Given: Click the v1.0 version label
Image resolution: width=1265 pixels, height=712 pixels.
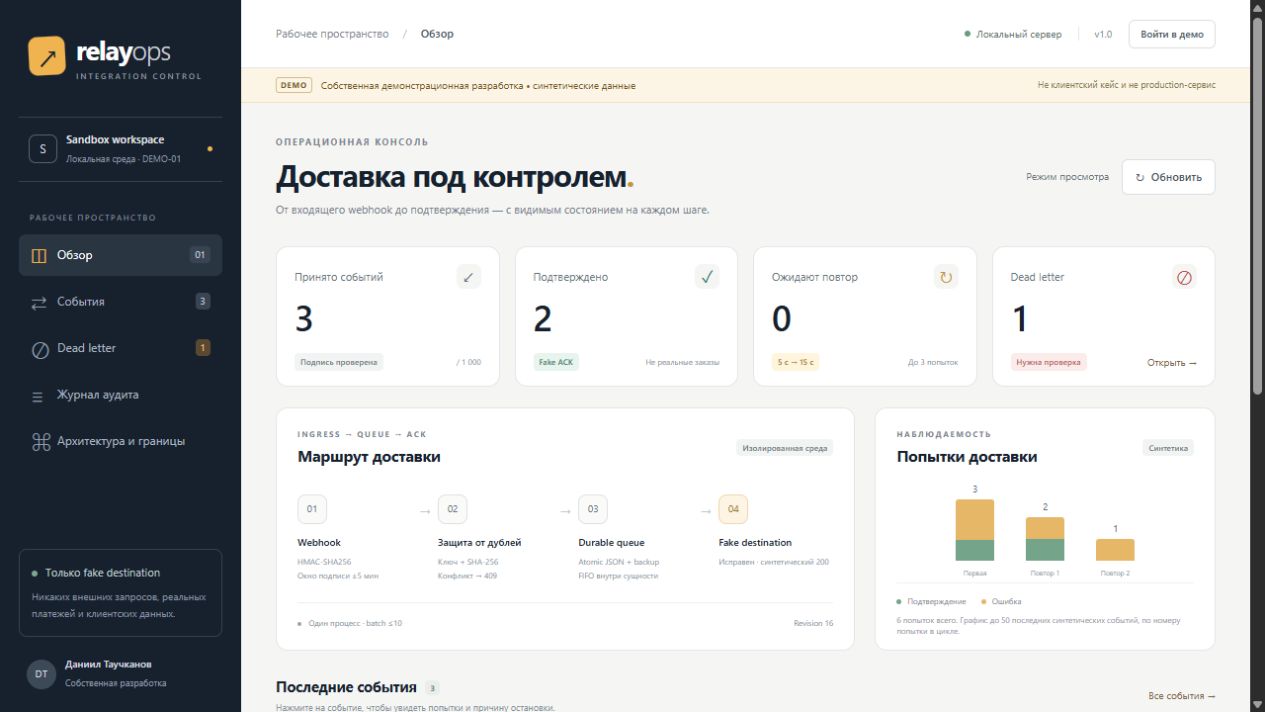Looking at the screenshot, I should coord(1103,34).
